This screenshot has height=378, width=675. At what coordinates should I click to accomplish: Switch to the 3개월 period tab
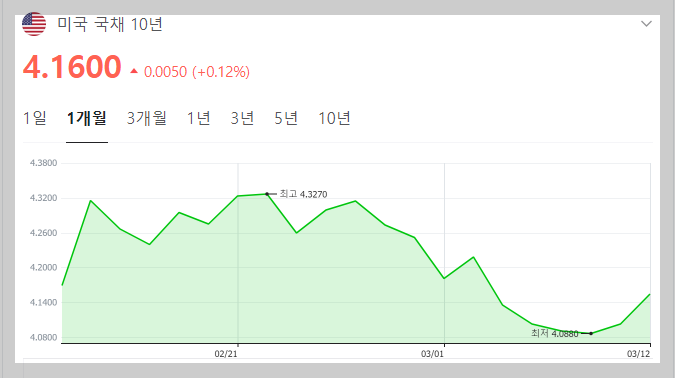click(146, 118)
